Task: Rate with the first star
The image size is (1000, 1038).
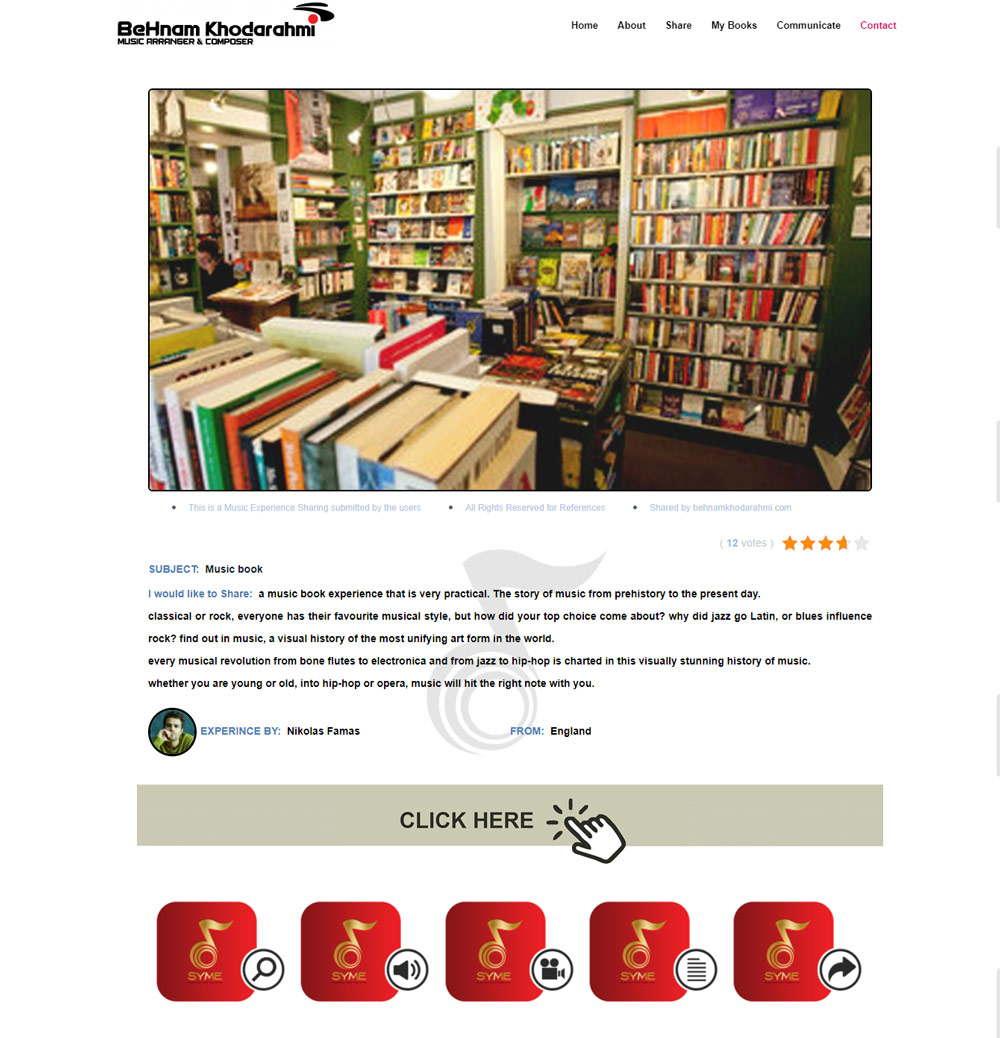Action: pyautogui.click(x=790, y=543)
